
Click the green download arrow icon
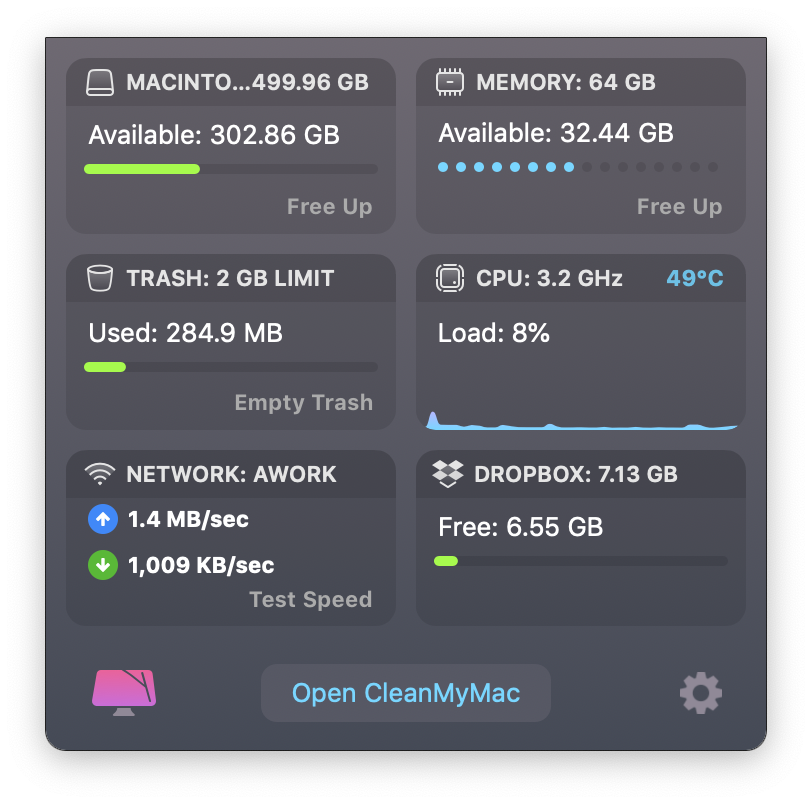click(x=103, y=565)
